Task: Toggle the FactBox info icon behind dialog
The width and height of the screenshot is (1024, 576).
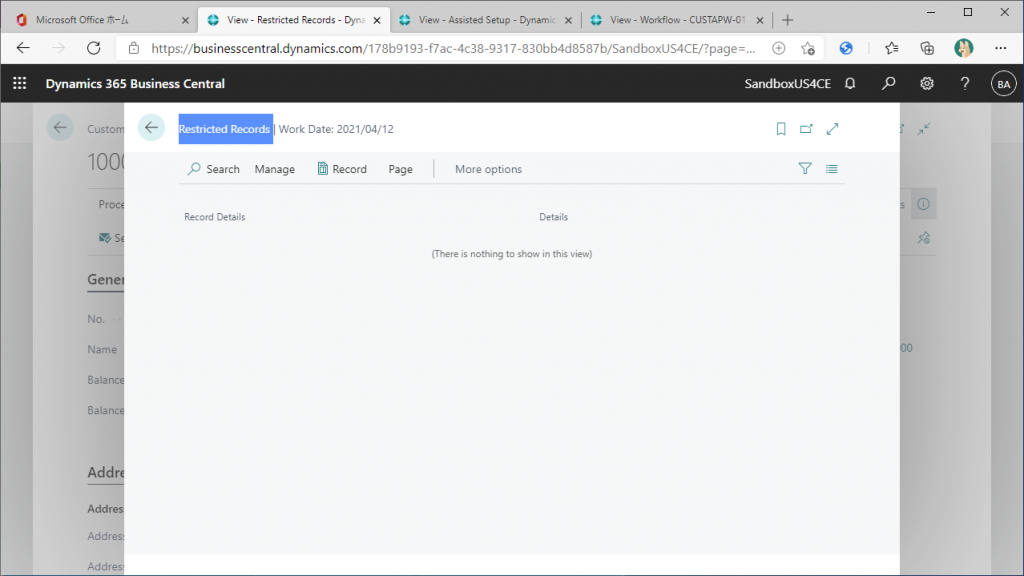Action: pos(923,204)
